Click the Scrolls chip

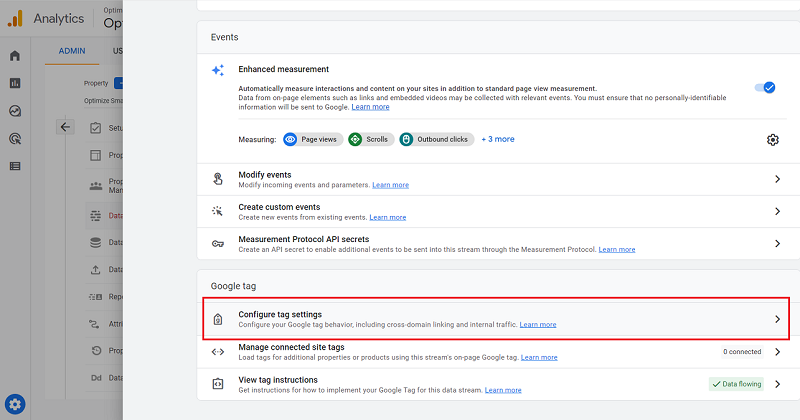(371, 139)
